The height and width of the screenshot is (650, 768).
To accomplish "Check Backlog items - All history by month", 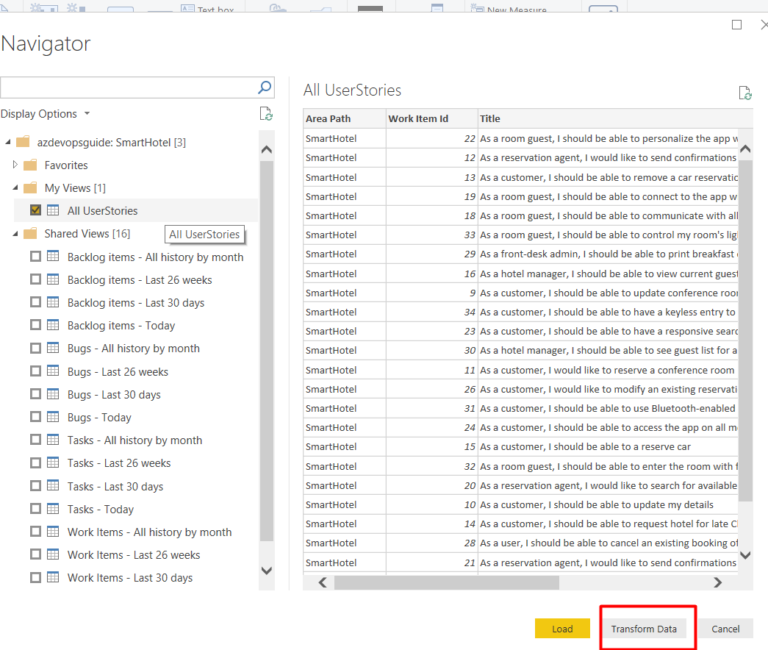I will coord(36,257).
